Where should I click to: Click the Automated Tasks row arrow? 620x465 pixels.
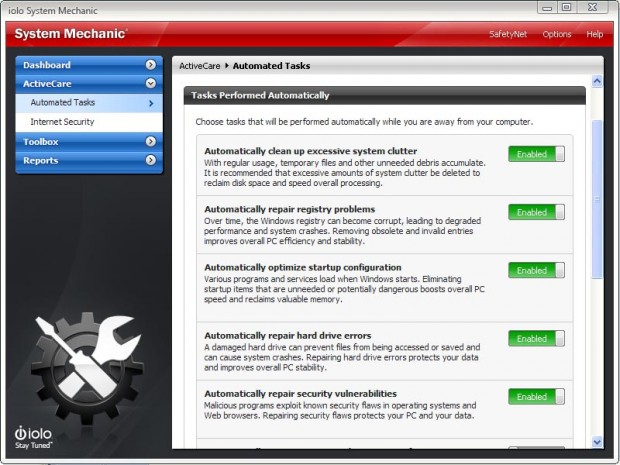[151, 103]
